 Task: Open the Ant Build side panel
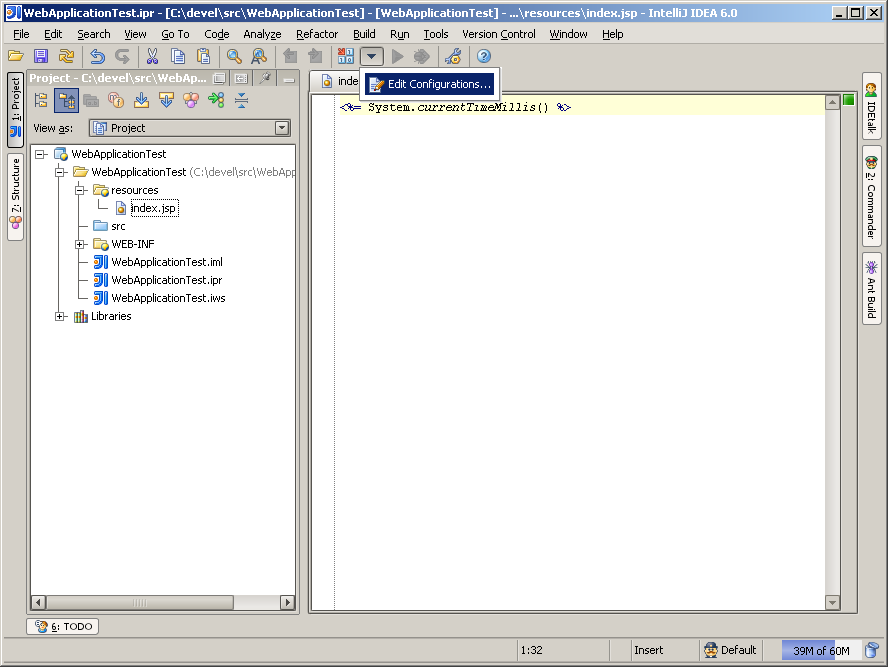click(x=872, y=289)
